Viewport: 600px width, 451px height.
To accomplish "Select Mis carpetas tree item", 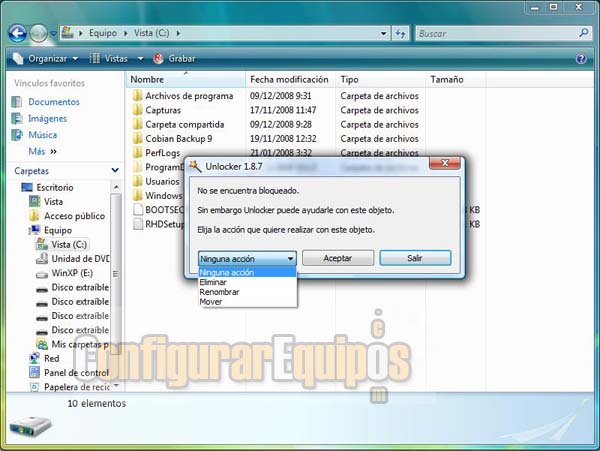I will [x=80, y=344].
